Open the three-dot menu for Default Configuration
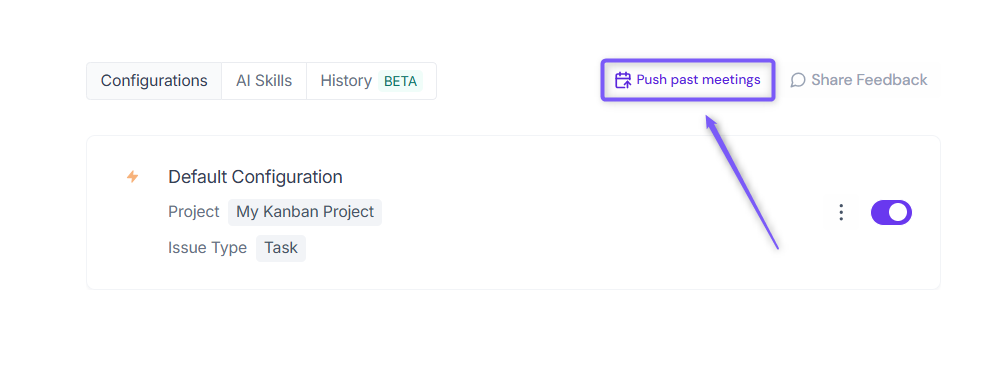The height and width of the screenshot is (384, 985). coord(841,212)
